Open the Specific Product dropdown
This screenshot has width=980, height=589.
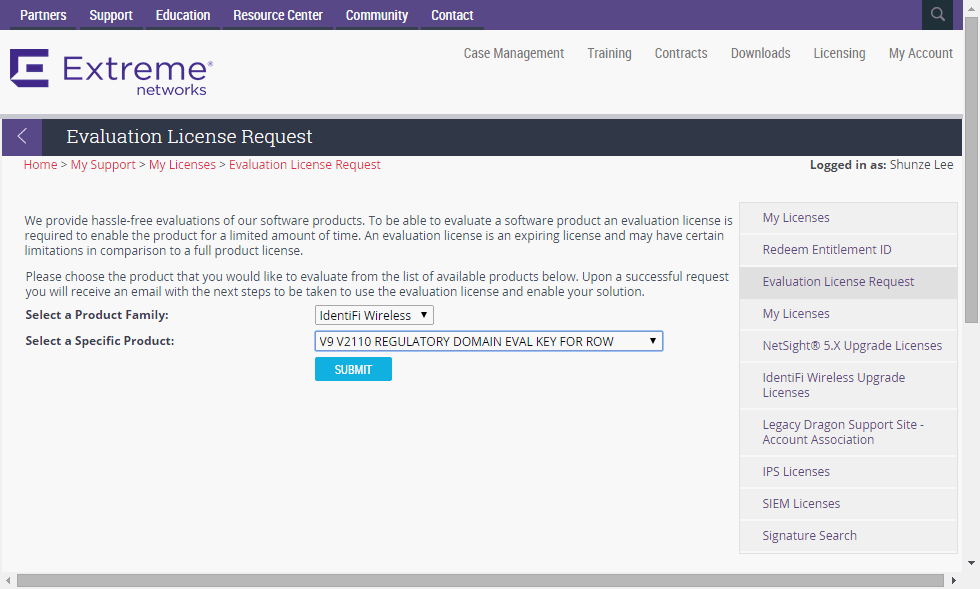[488, 341]
